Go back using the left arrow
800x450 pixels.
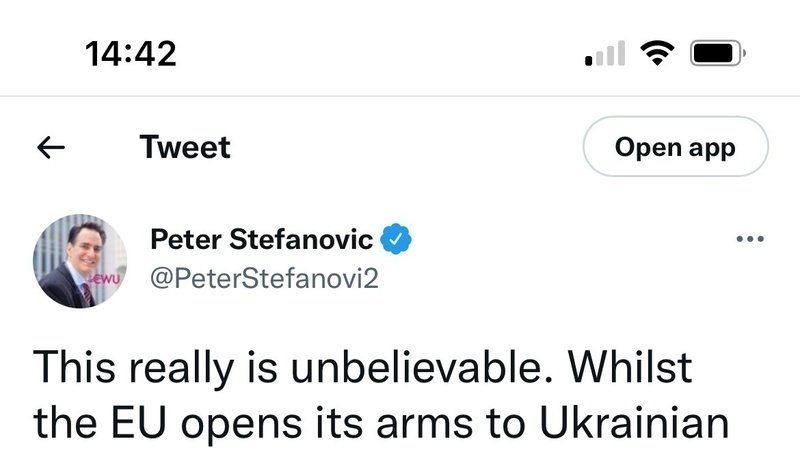click(x=51, y=148)
